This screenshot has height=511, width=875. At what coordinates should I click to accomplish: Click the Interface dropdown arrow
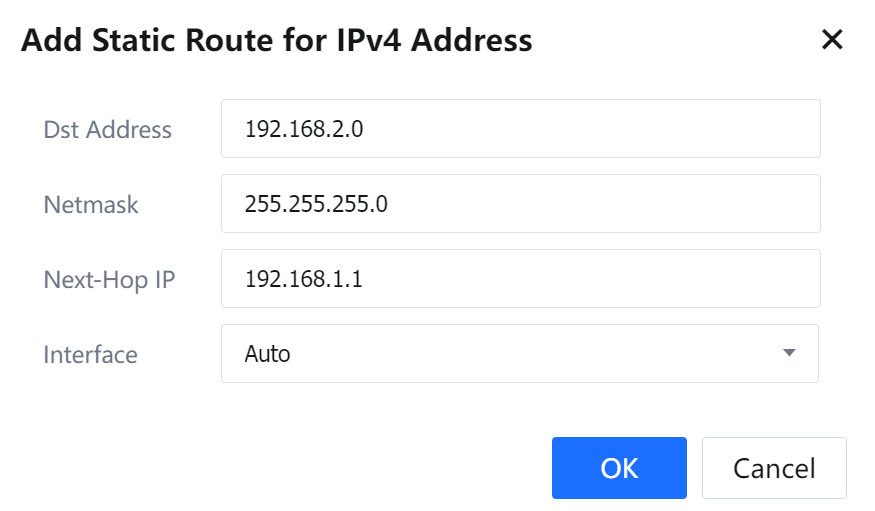789,353
